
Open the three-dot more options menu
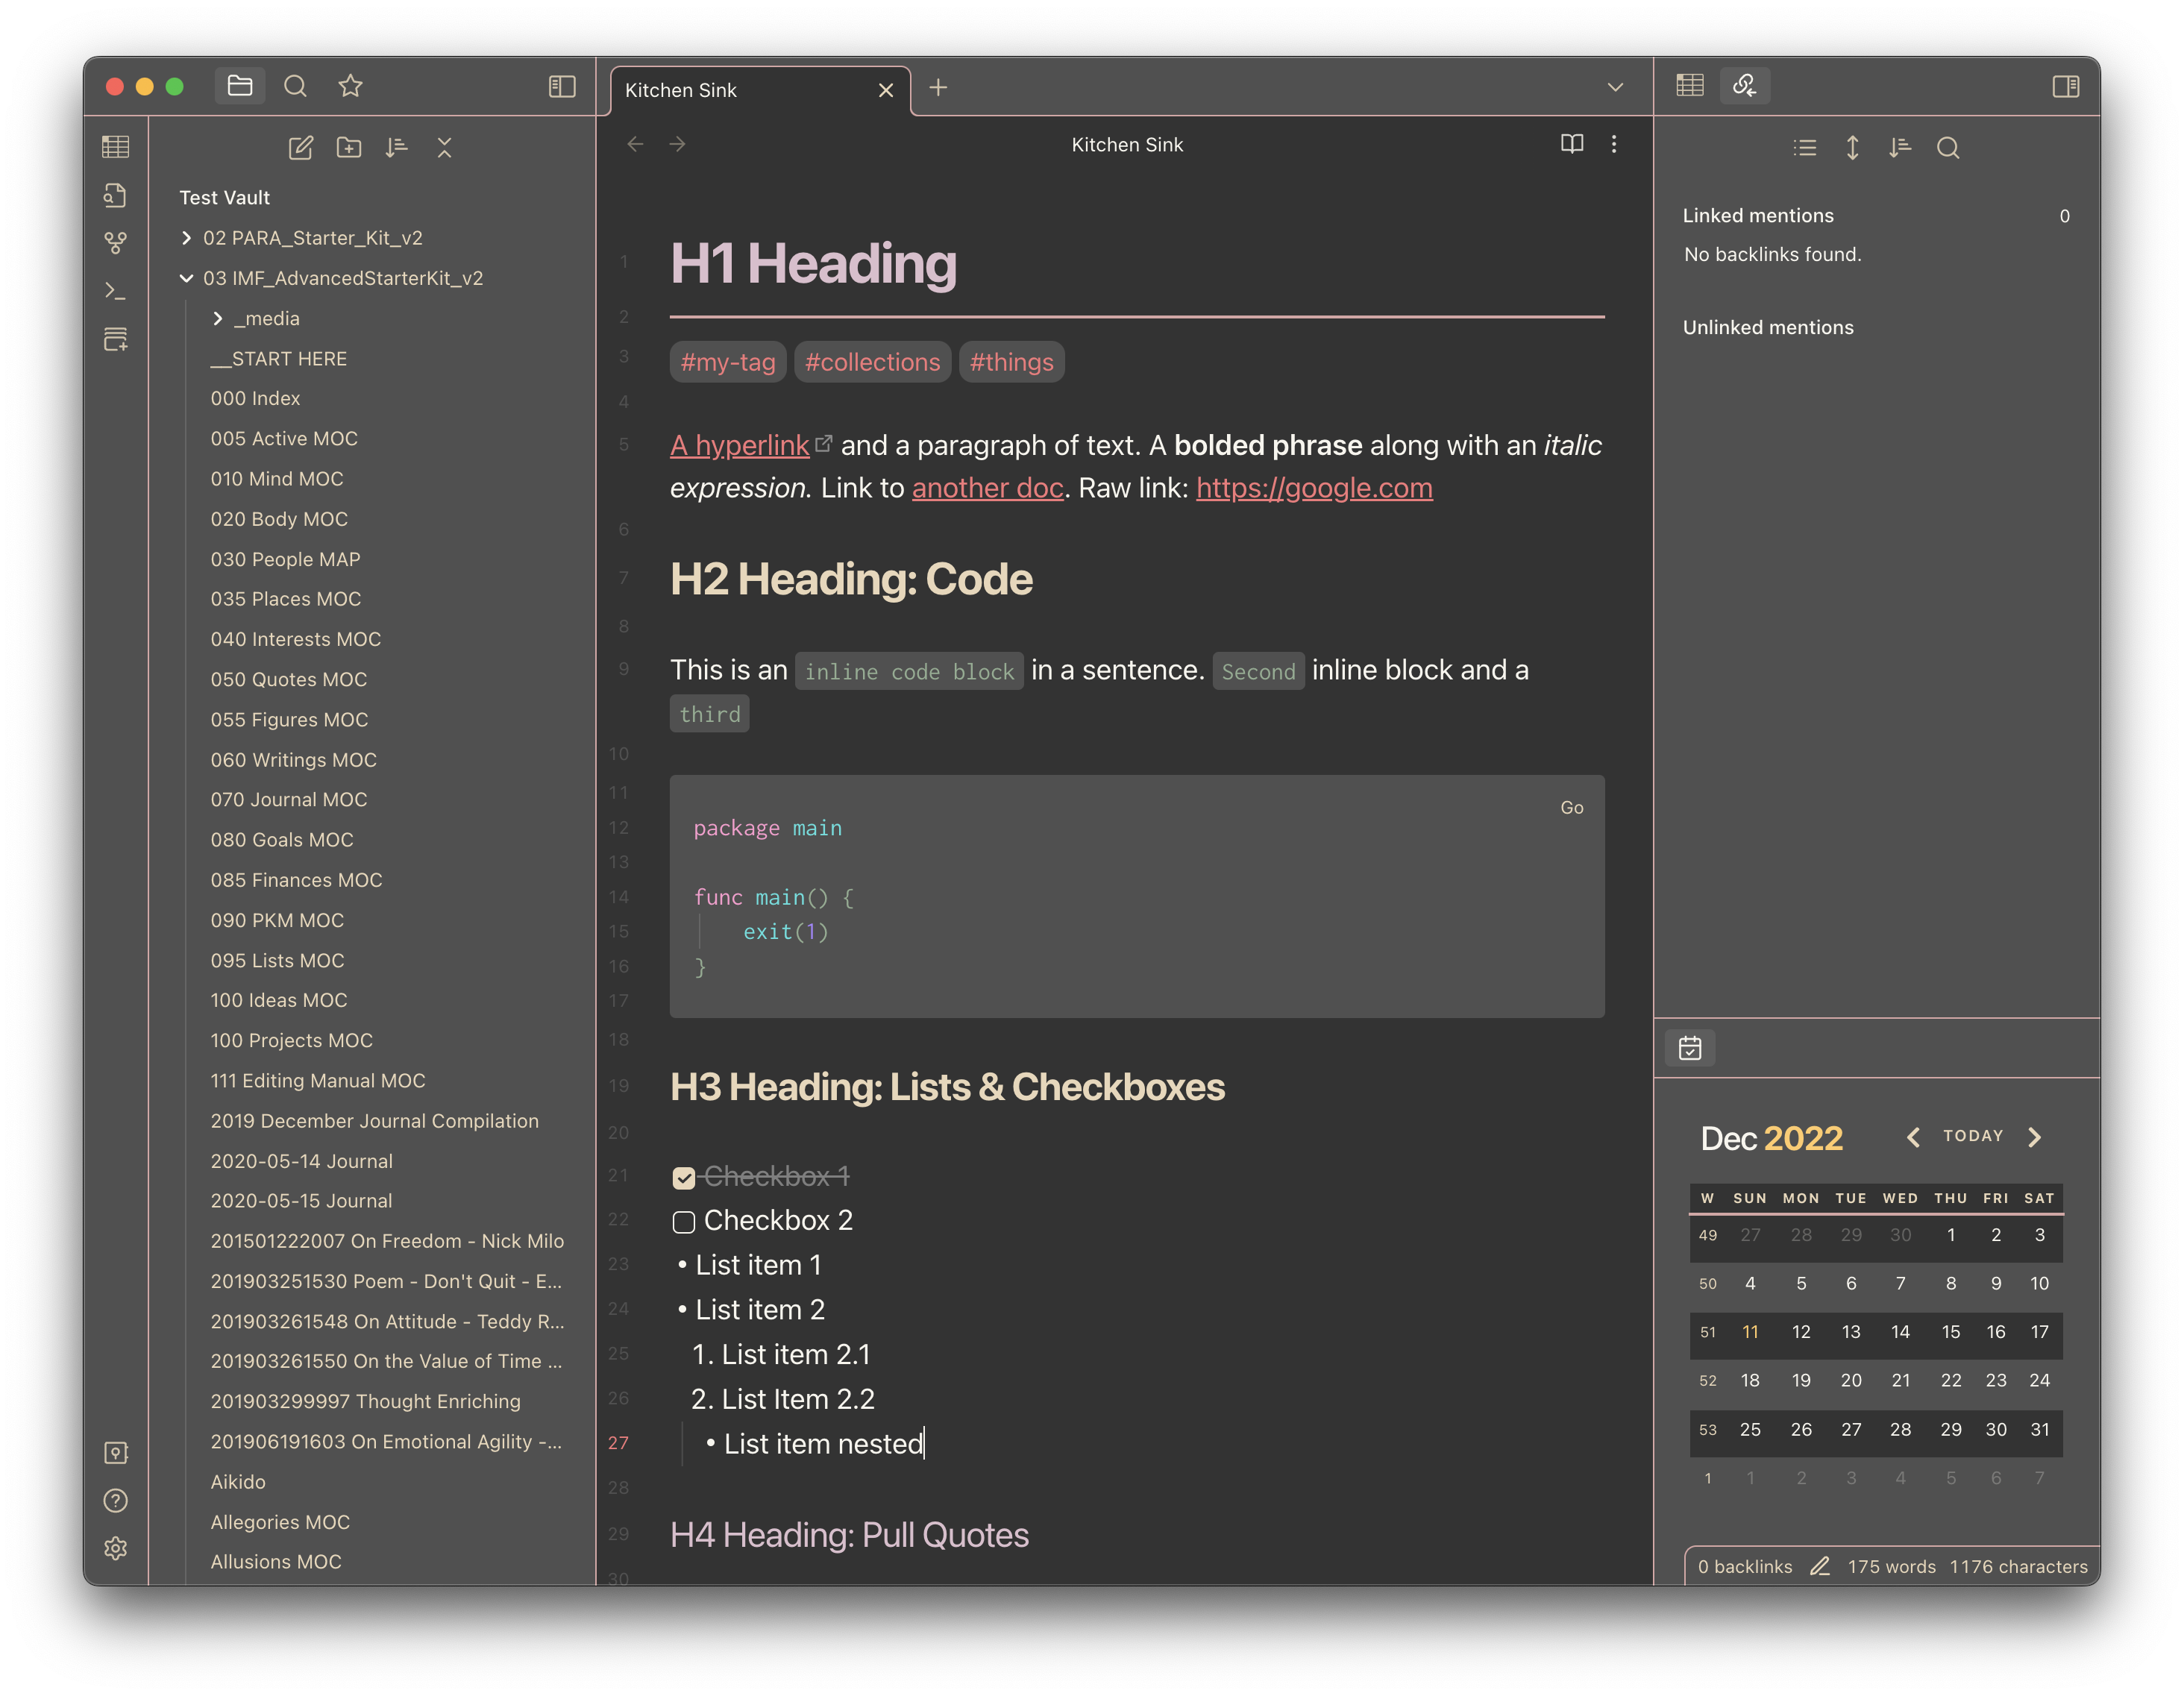[x=1613, y=144]
